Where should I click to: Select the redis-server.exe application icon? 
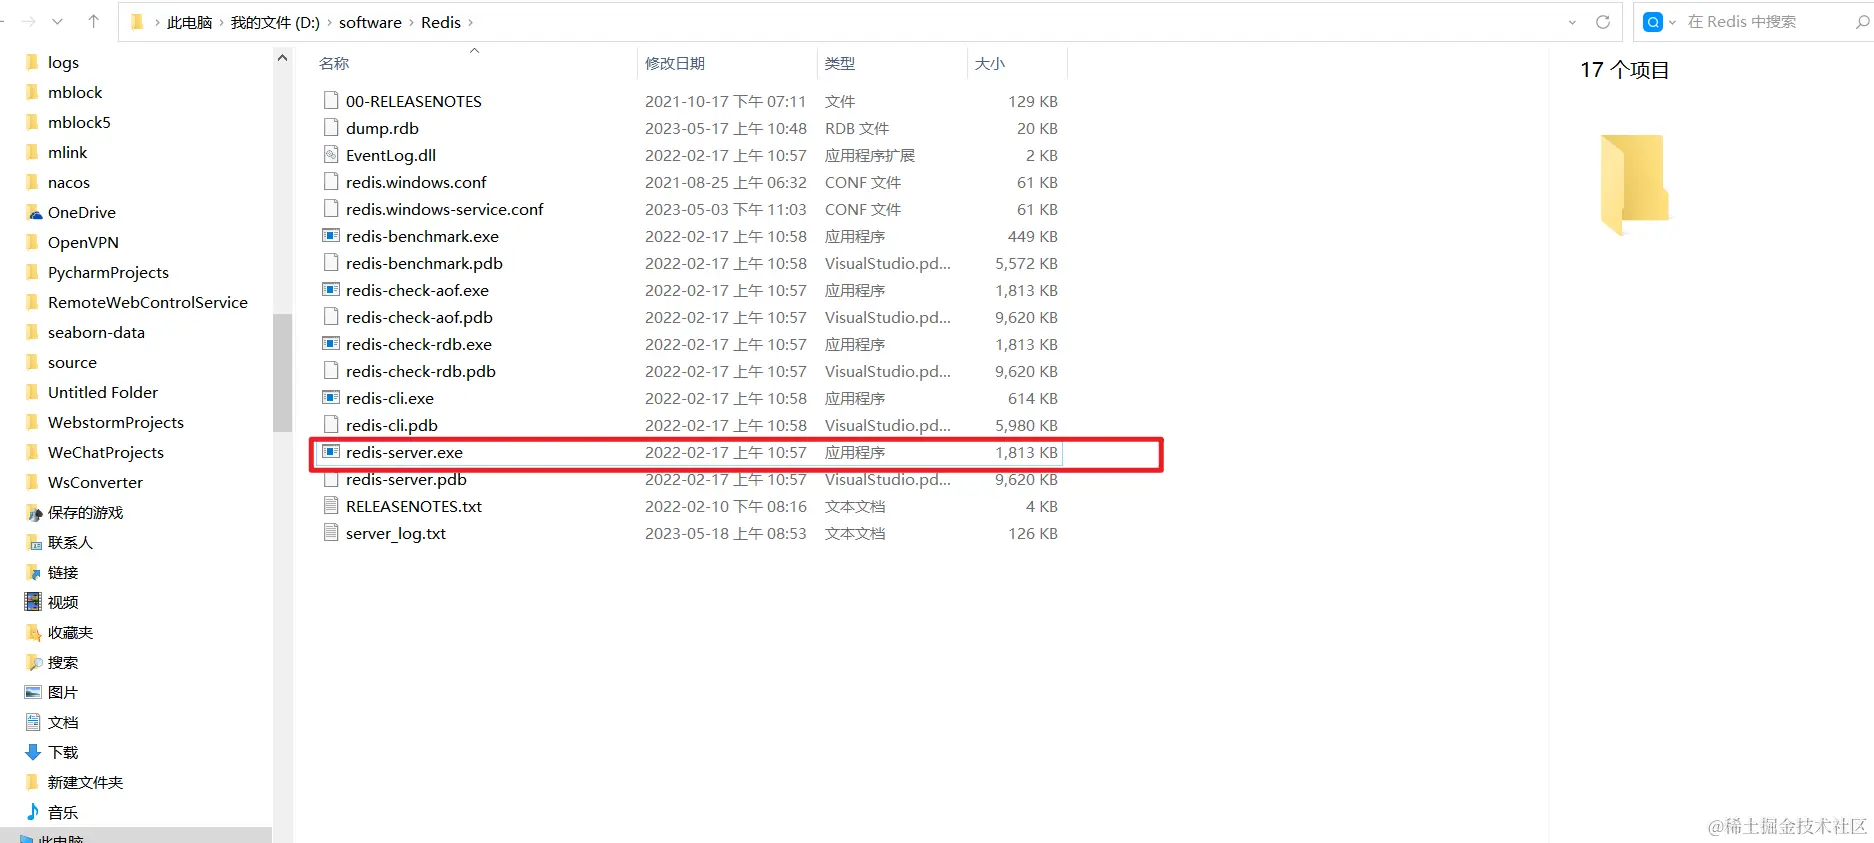coord(331,451)
